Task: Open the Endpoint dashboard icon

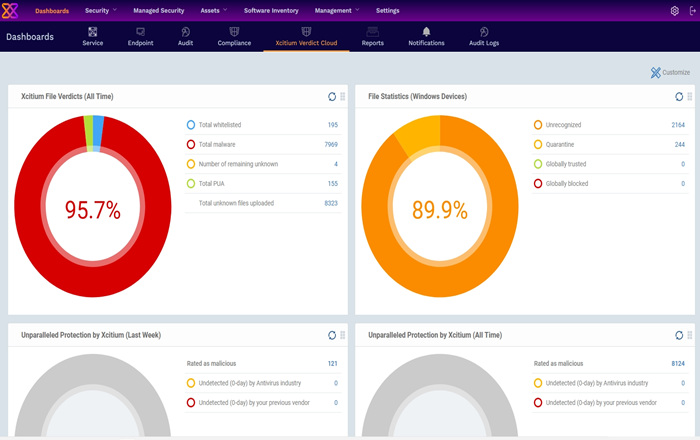Action: tap(140, 32)
